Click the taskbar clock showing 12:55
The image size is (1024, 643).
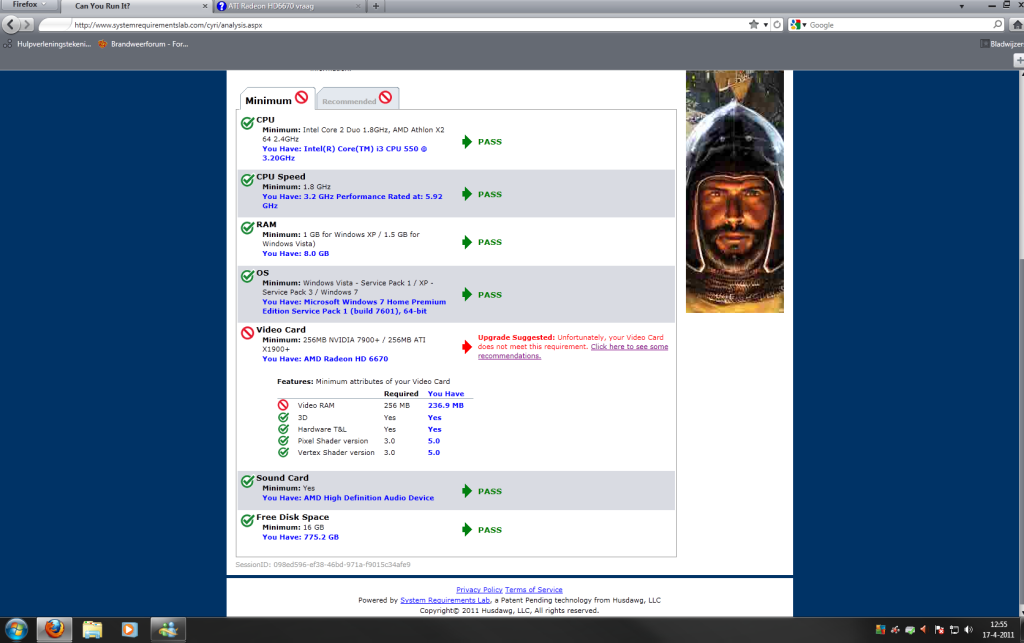click(x=999, y=629)
